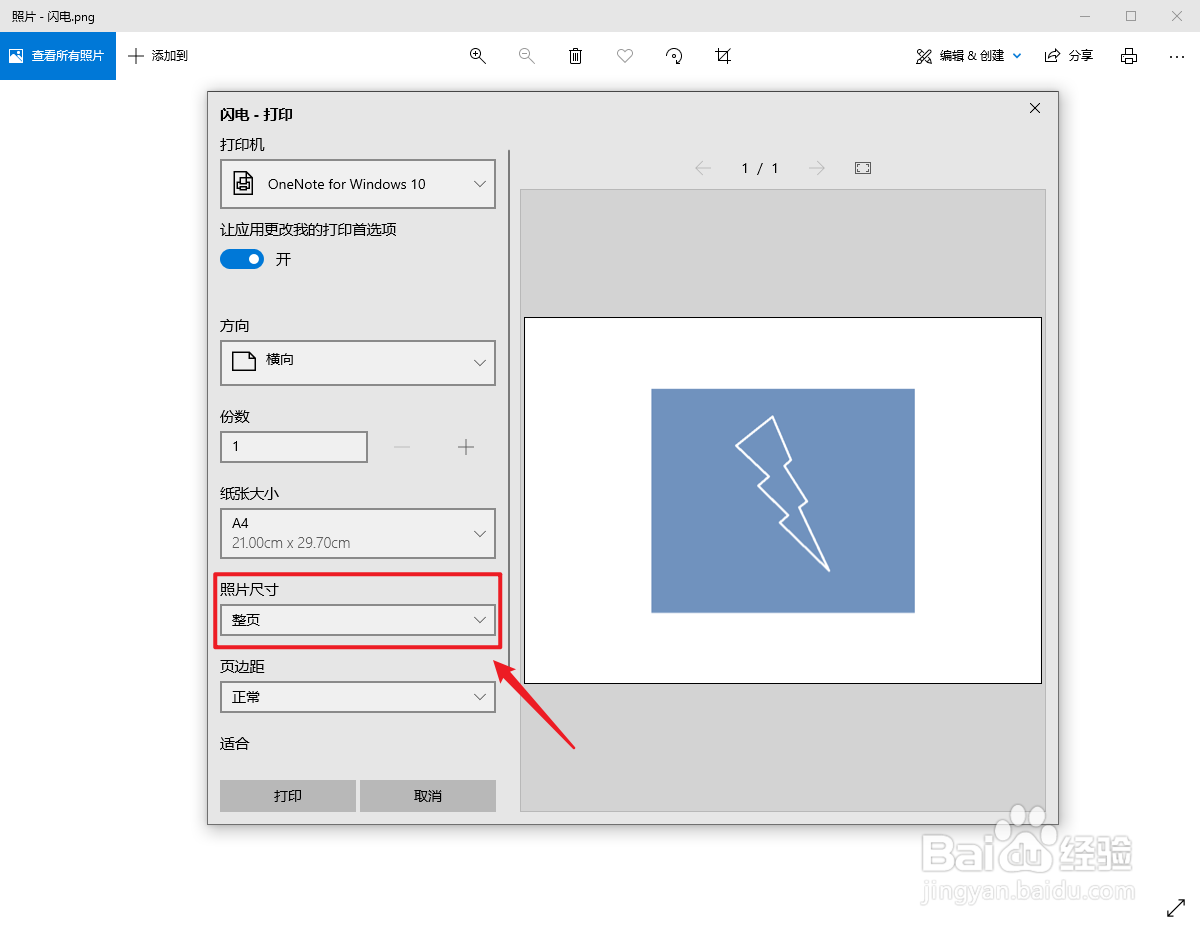Screen dimensions: 1200x932
Task: Decrease copies with minus button
Action: [x=402, y=447]
